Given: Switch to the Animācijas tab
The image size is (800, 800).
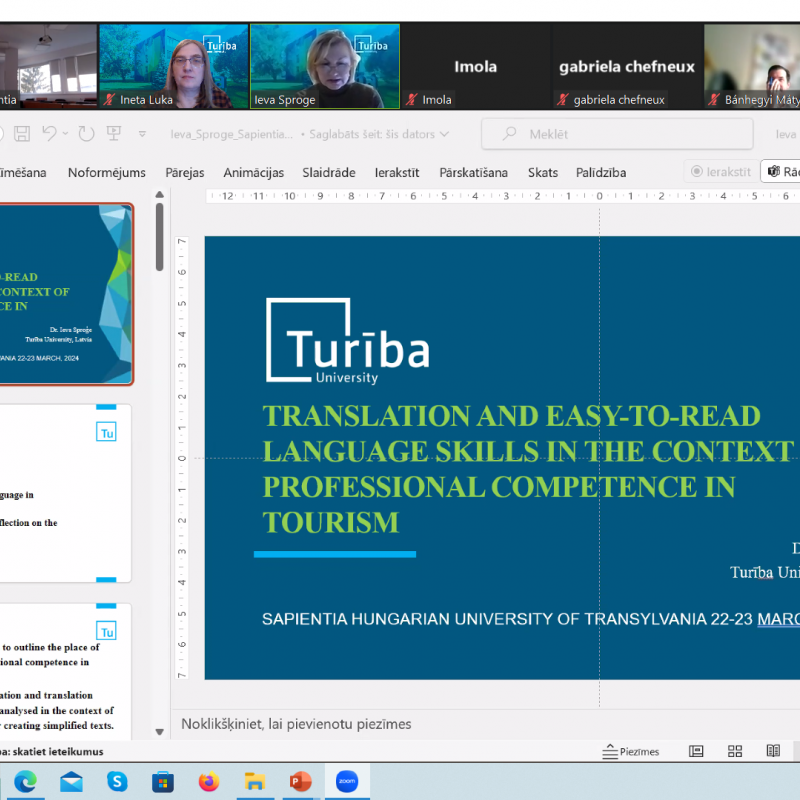Looking at the screenshot, I should point(254,172).
